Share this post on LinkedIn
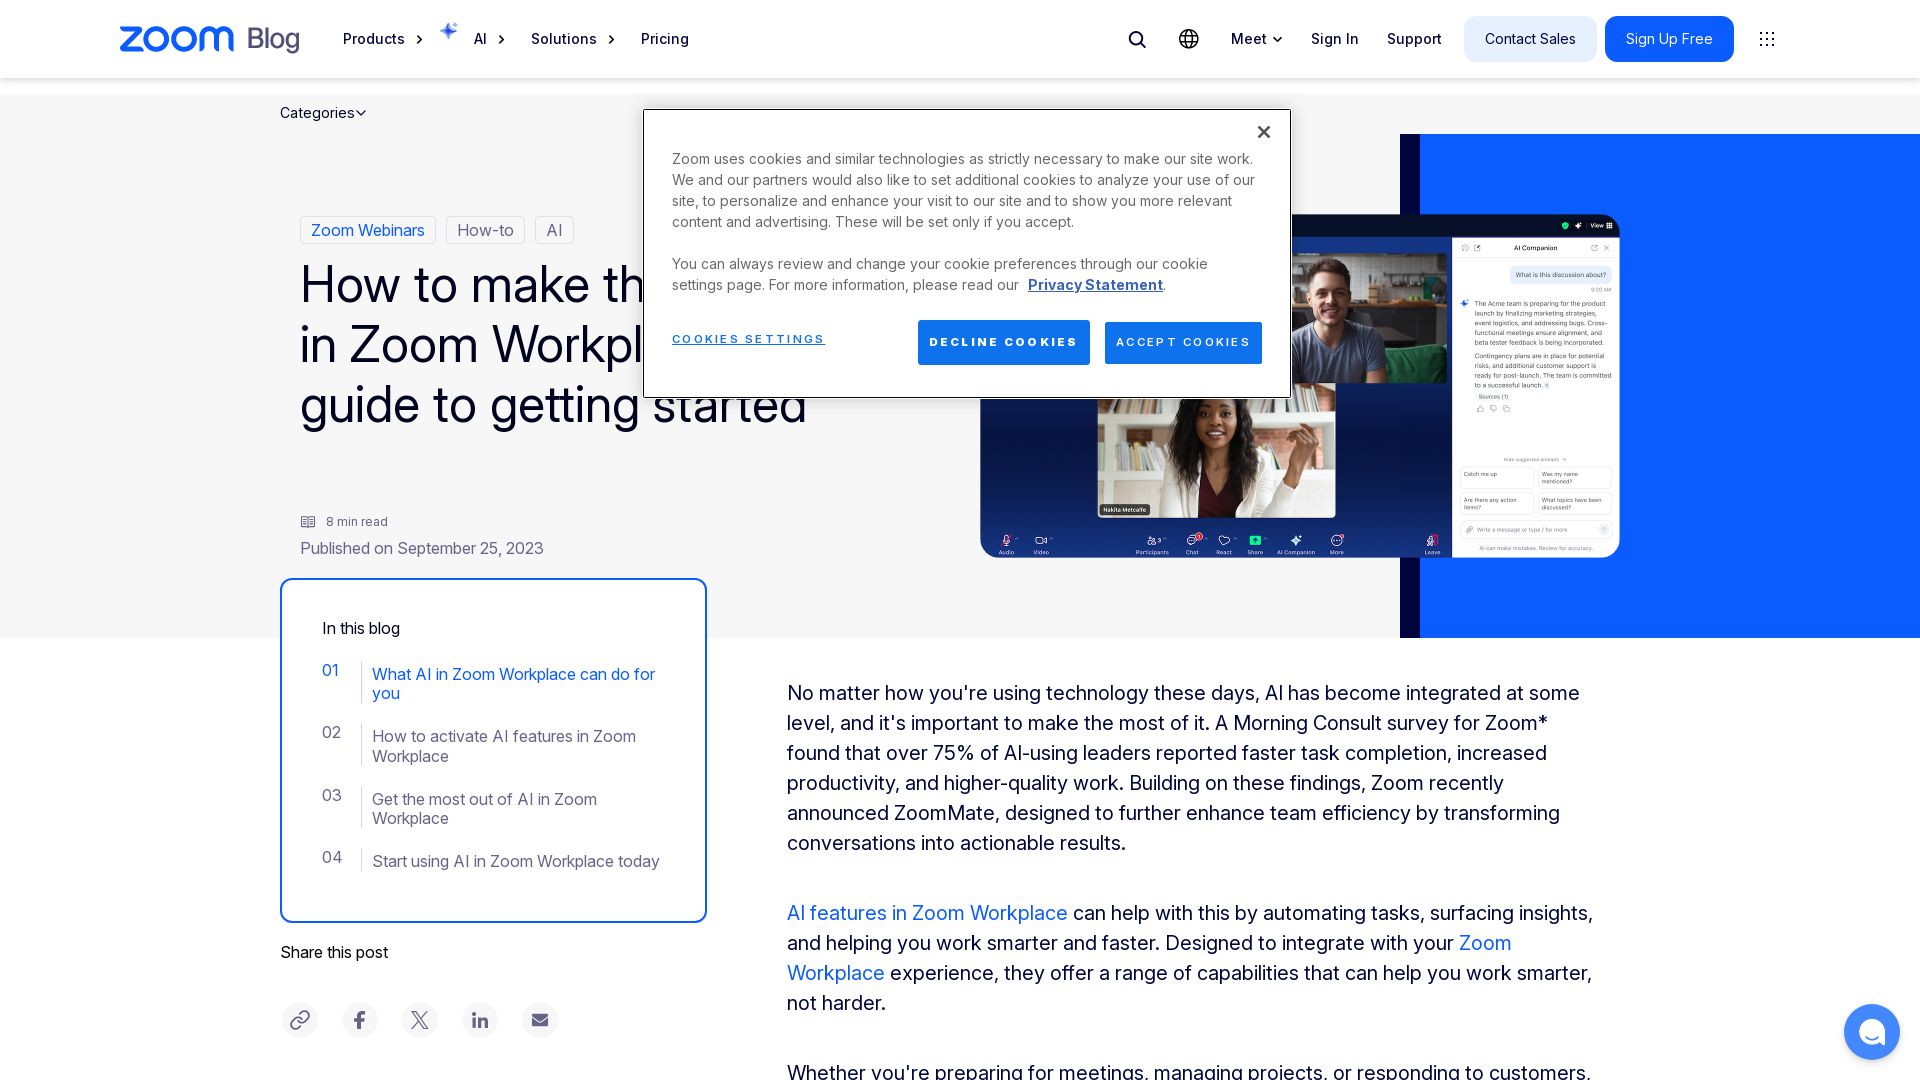 tap(480, 1020)
